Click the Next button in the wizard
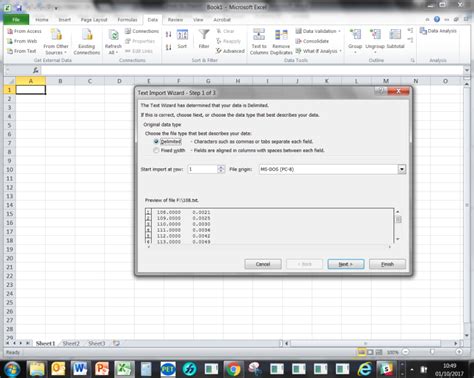Image resolution: width=474 pixels, height=378 pixels. 346,264
